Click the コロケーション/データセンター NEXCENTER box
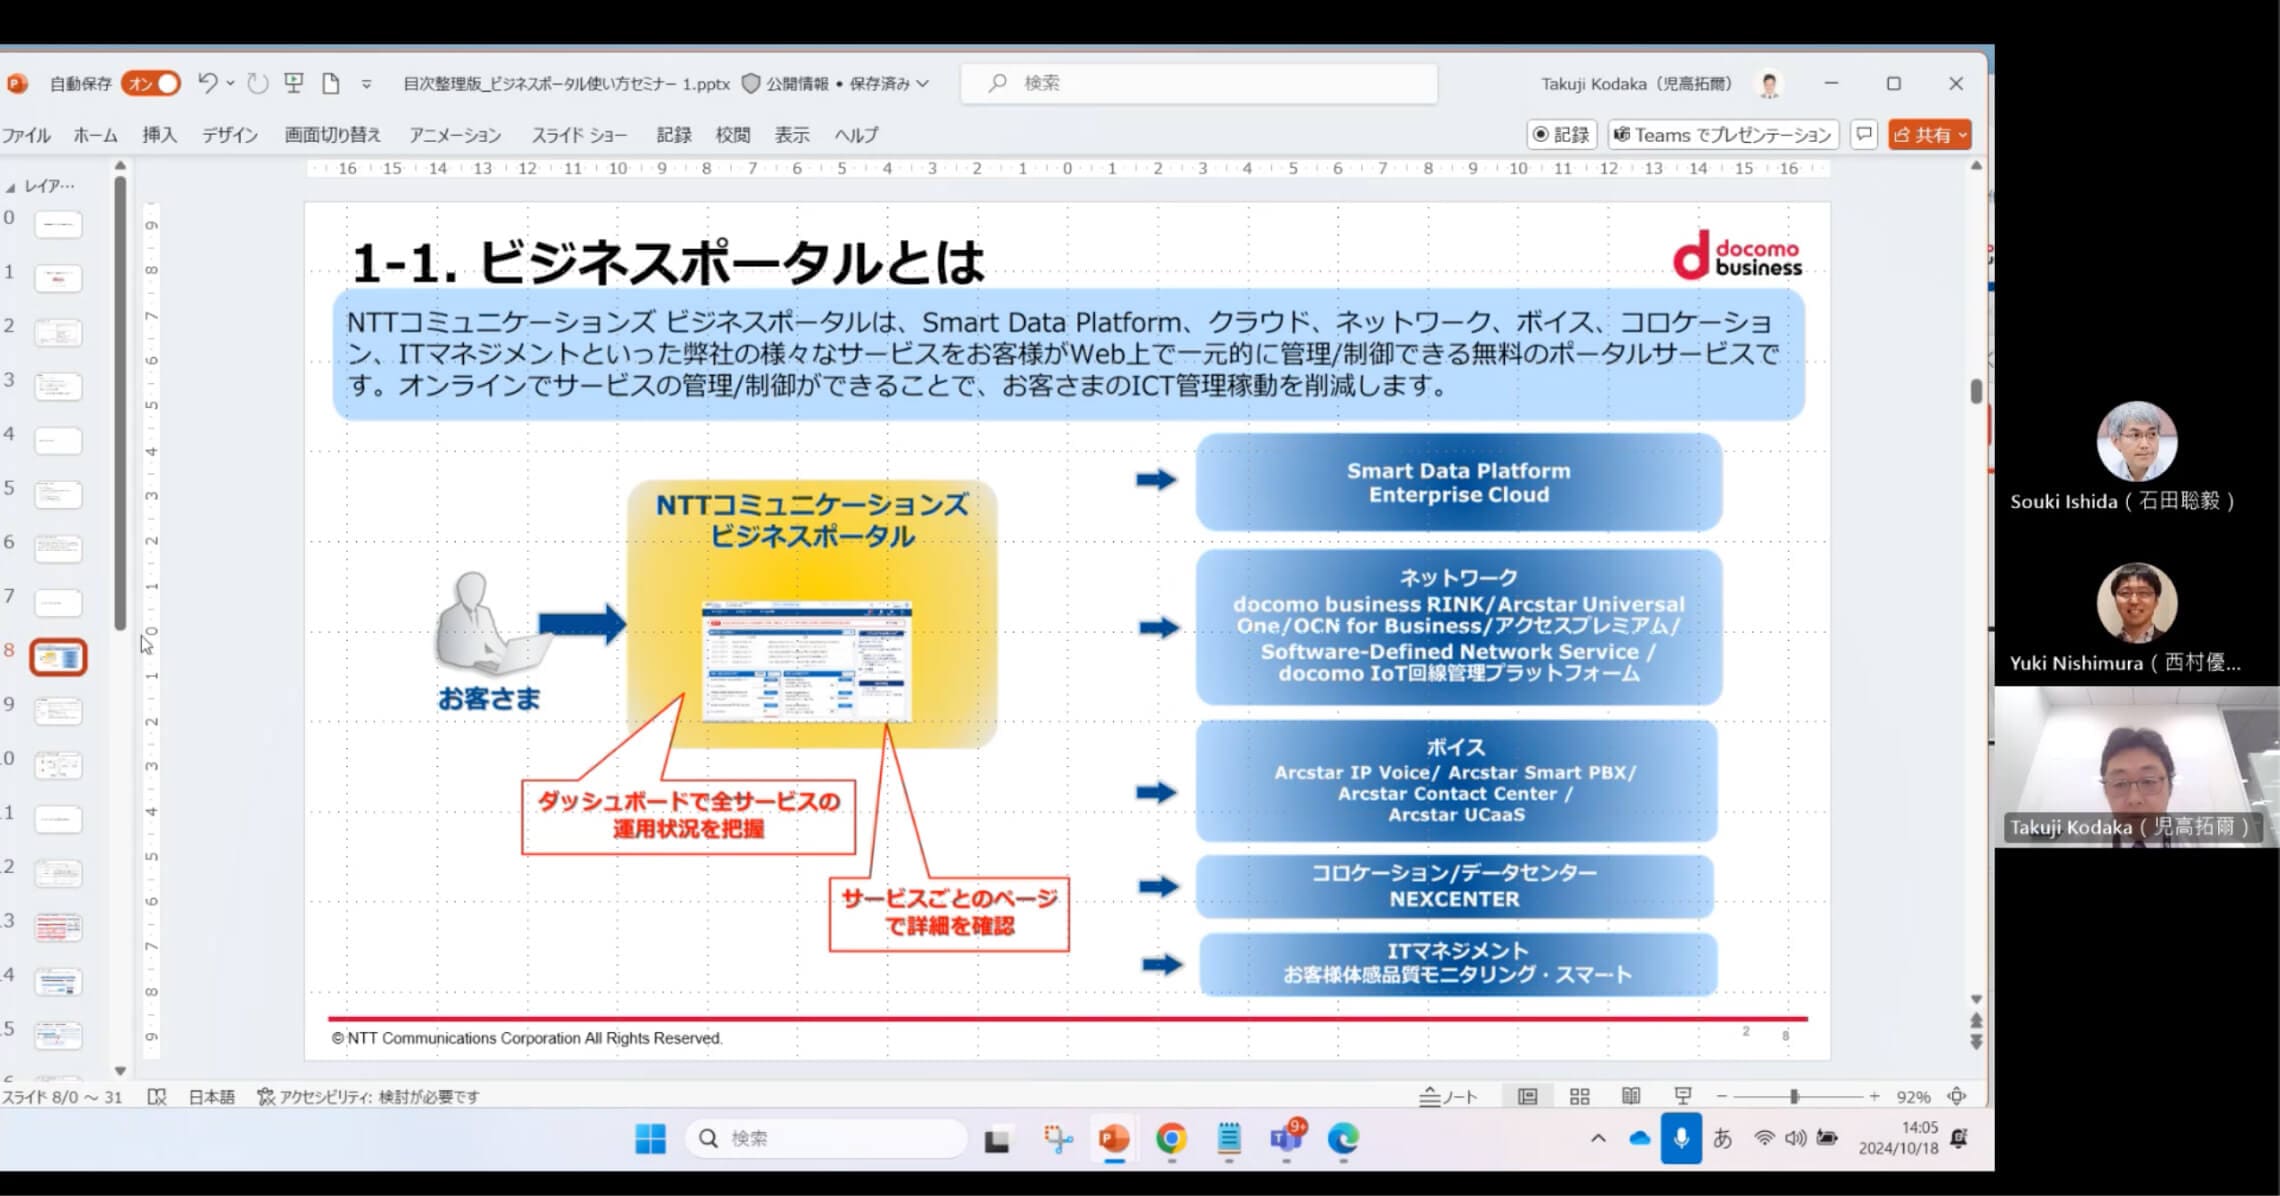This screenshot has height=1196, width=2280. pyautogui.click(x=1454, y=886)
